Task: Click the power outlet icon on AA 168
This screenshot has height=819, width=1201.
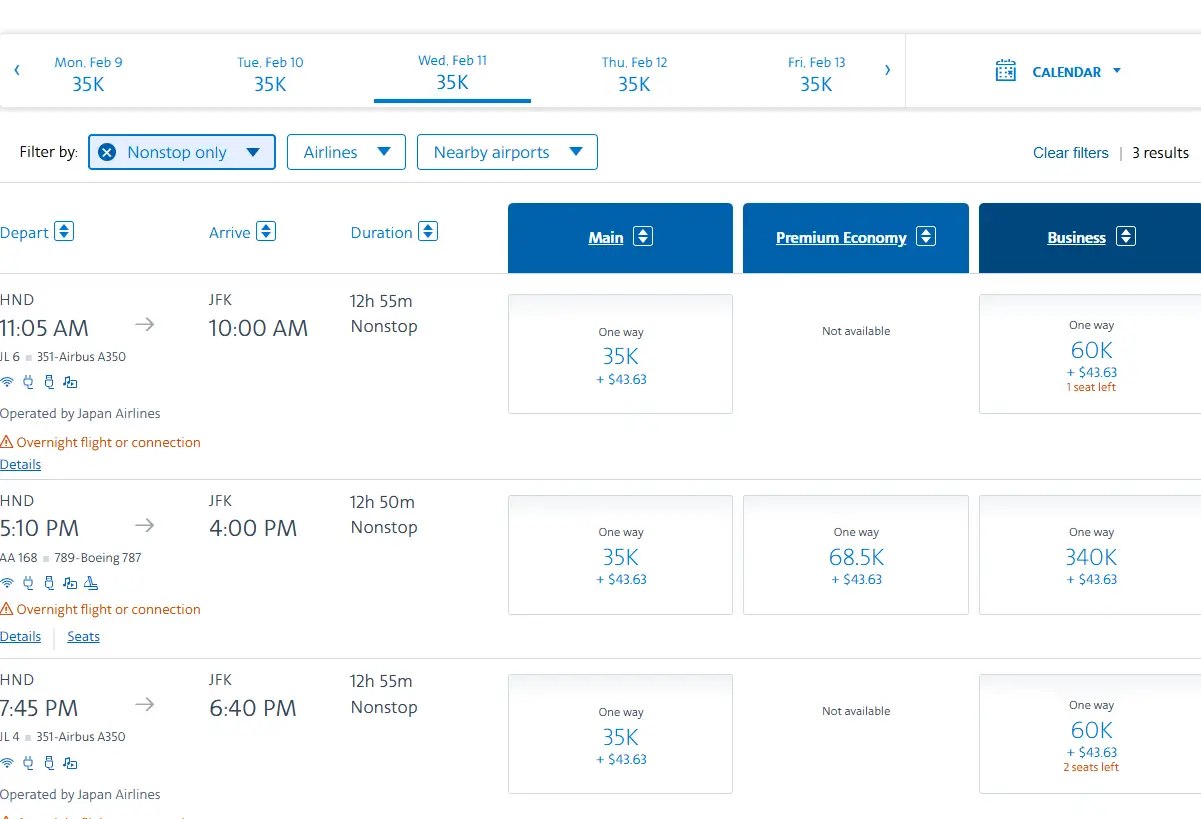Action: tap(28, 583)
